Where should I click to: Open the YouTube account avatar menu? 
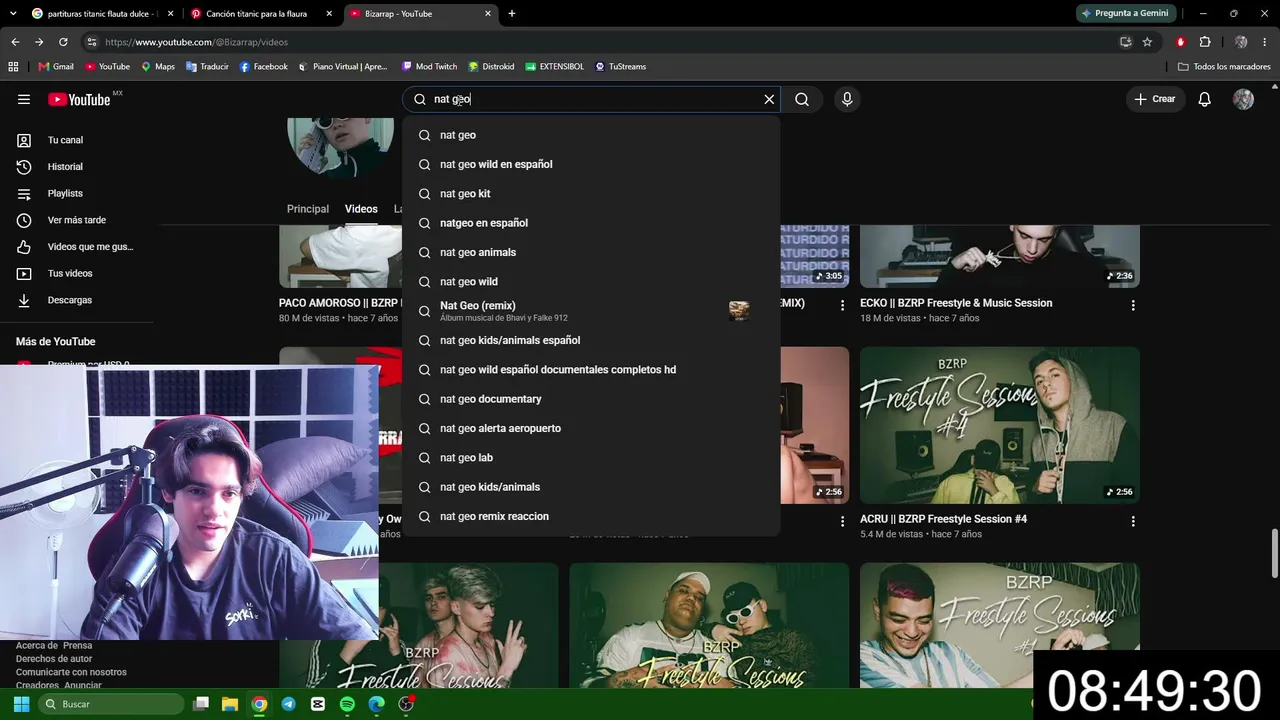[1243, 99]
